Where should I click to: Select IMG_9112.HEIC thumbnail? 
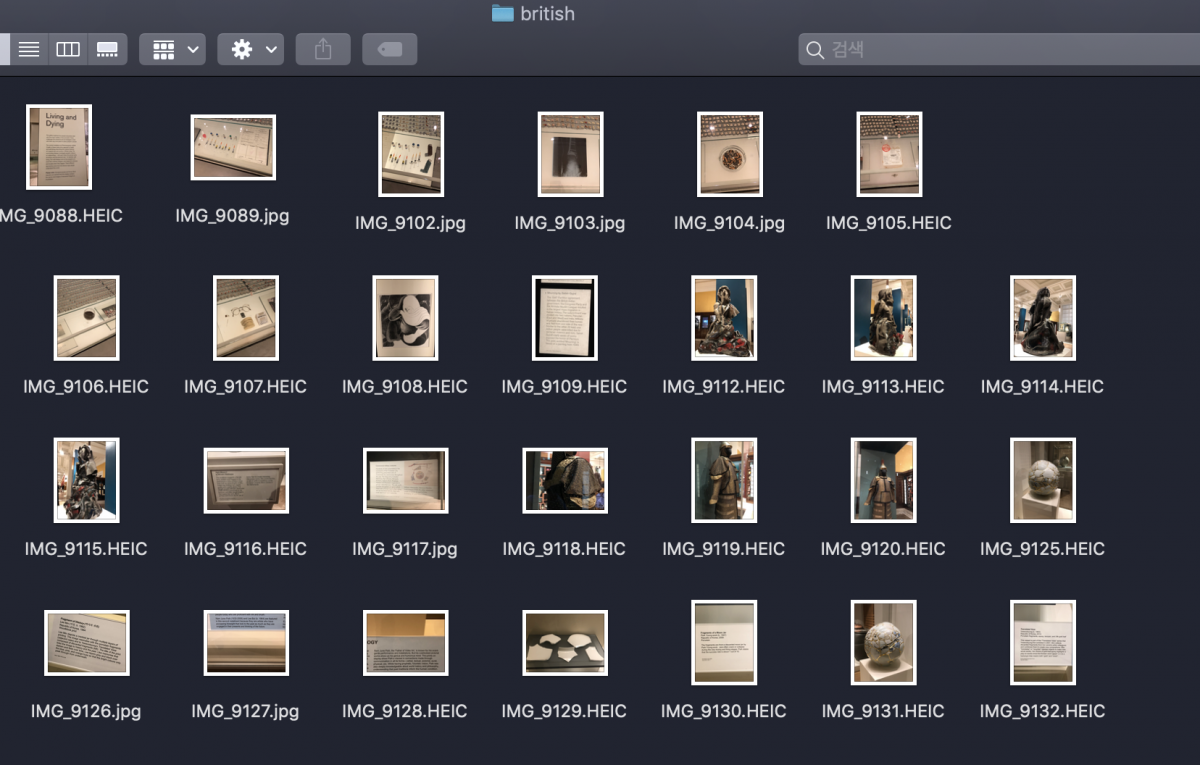pos(724,318)
